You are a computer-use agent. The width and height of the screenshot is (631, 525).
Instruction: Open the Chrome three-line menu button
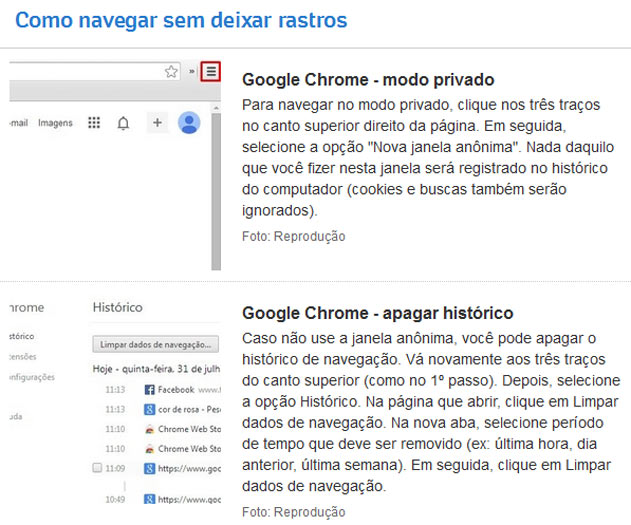211,72
